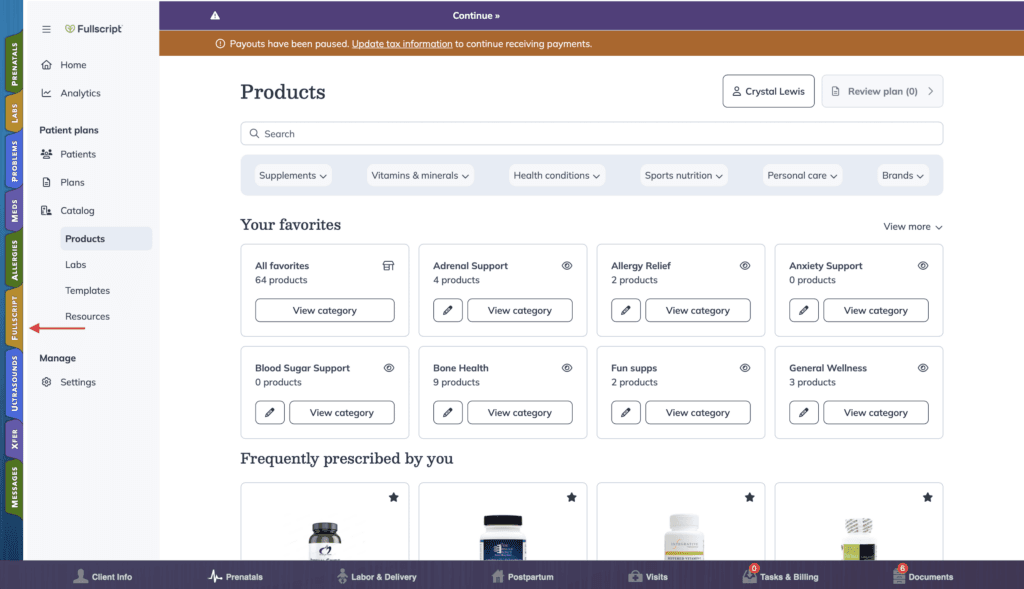View category for All favorites
Image resolution: width=1024 pixels, height=589 pixels.
(x=325, y=310)
